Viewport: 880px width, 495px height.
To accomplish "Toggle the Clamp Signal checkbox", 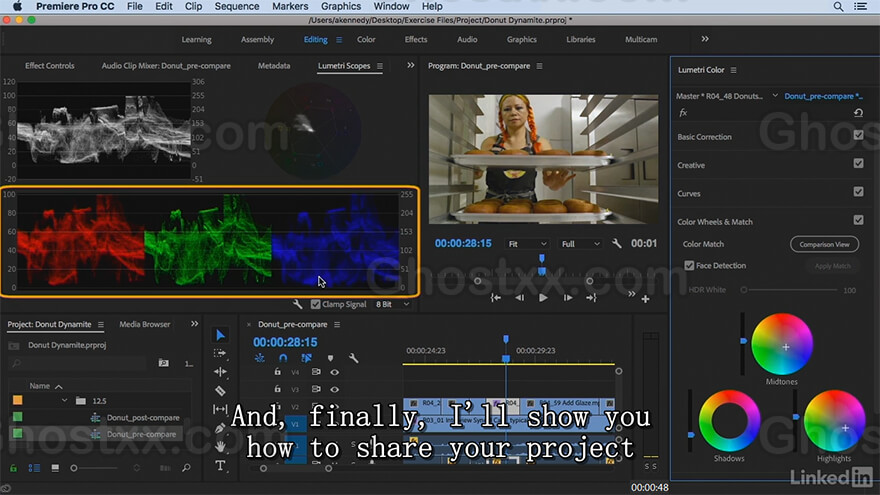I will click(x=315, y=304).
